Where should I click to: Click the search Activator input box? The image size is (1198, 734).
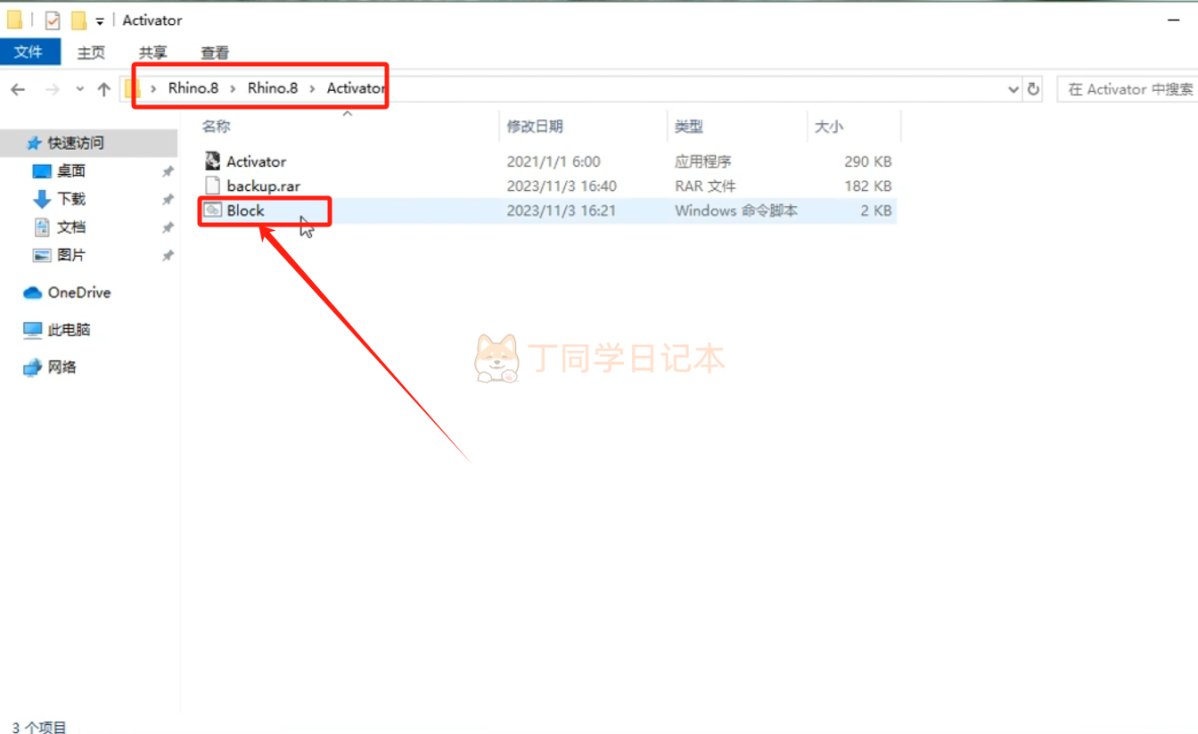(1128, 89)
